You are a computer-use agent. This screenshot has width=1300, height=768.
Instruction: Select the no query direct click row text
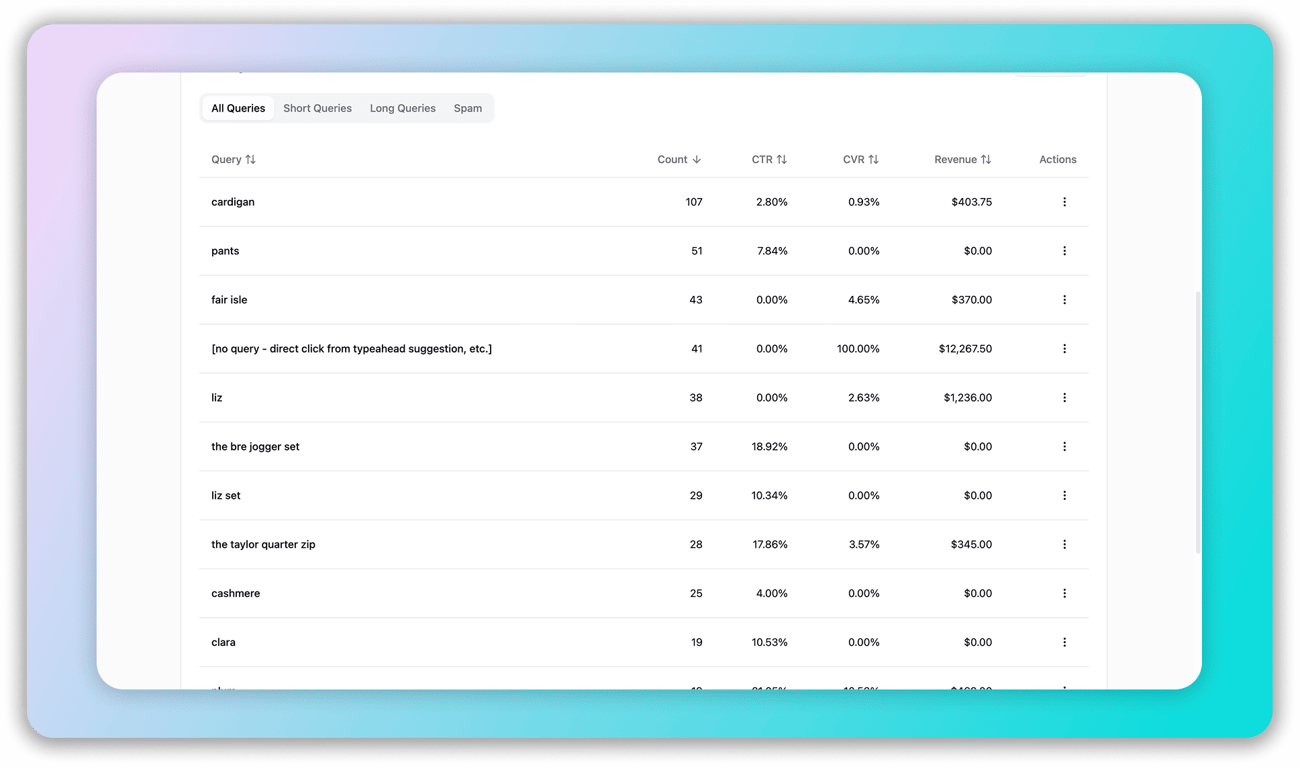click(351, 349)
